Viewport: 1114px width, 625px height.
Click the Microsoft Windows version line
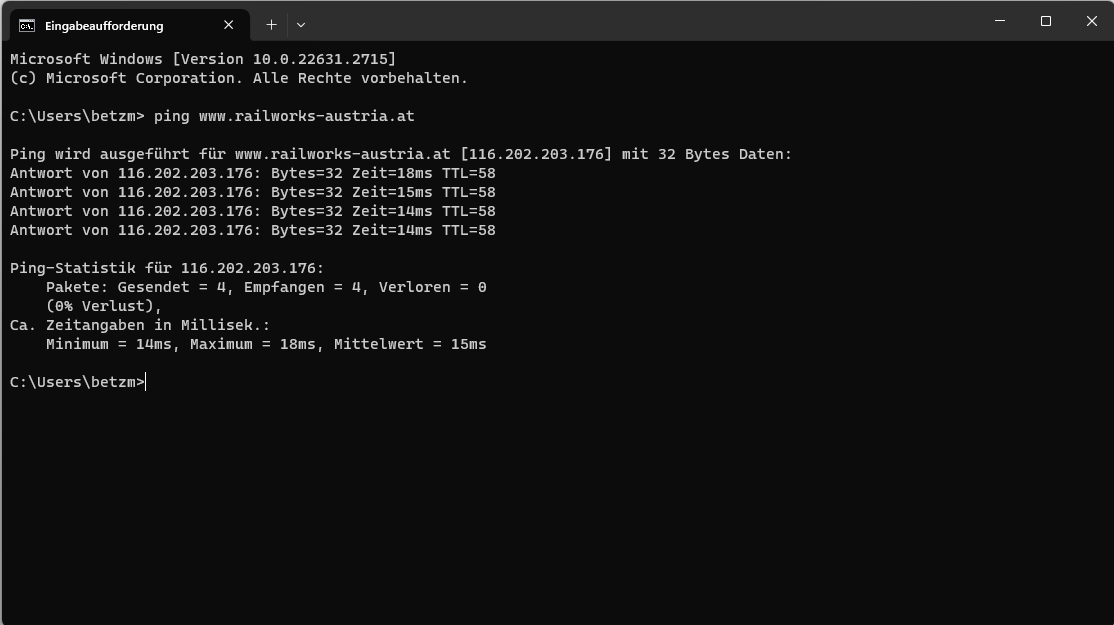203,59
